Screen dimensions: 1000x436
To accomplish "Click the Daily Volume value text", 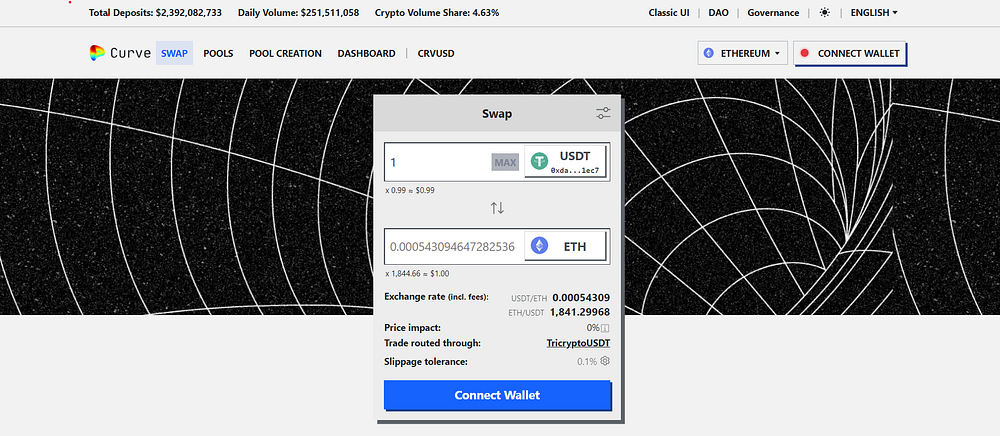I will click(x=326, y=13).
